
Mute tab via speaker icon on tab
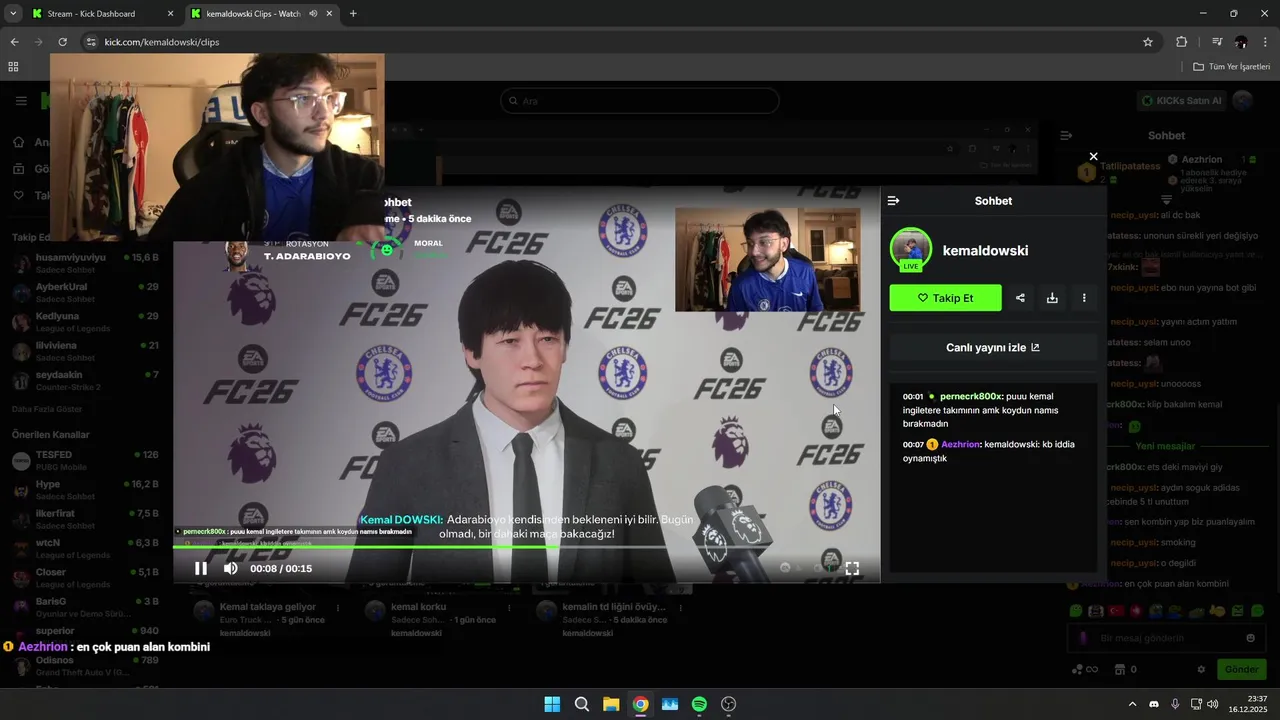[313, 14]
